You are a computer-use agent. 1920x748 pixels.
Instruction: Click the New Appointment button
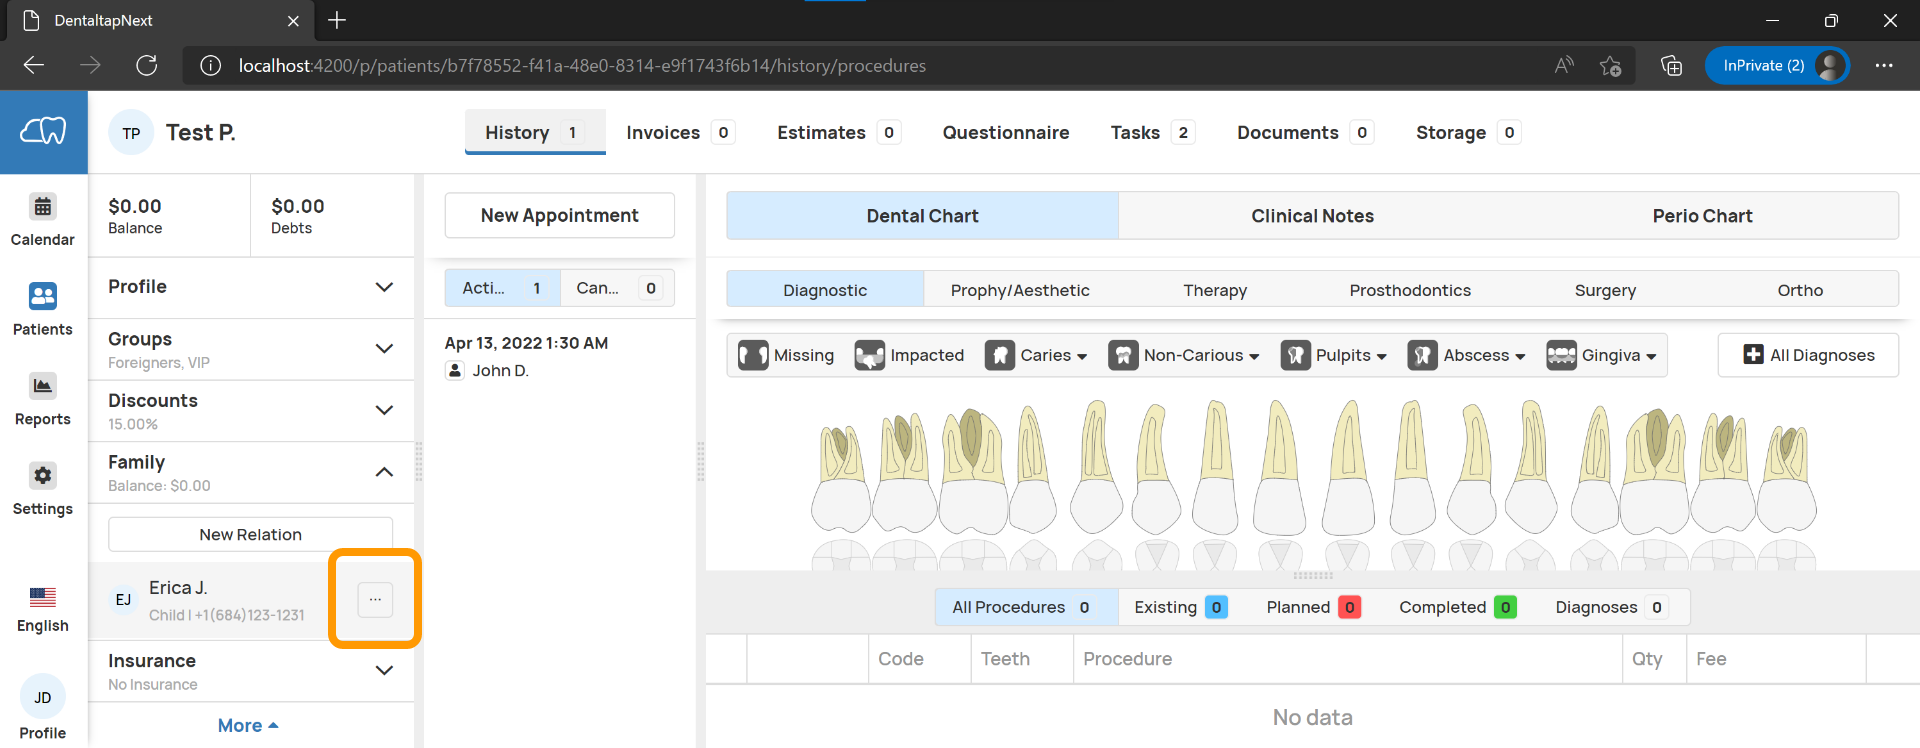[x=559, y=216]
